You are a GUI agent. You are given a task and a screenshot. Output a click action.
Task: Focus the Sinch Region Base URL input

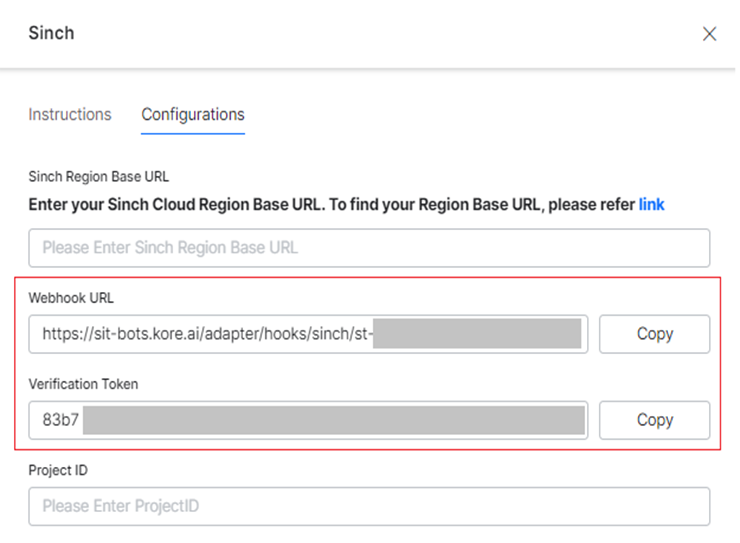click(x=369, y=247)
